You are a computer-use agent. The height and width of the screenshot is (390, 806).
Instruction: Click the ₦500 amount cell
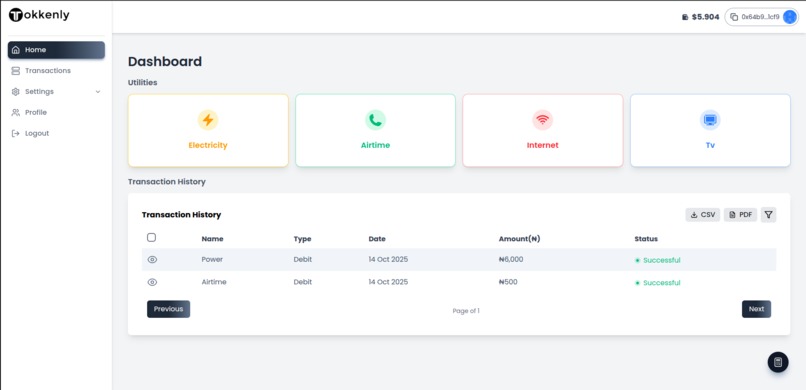point(508,282)
